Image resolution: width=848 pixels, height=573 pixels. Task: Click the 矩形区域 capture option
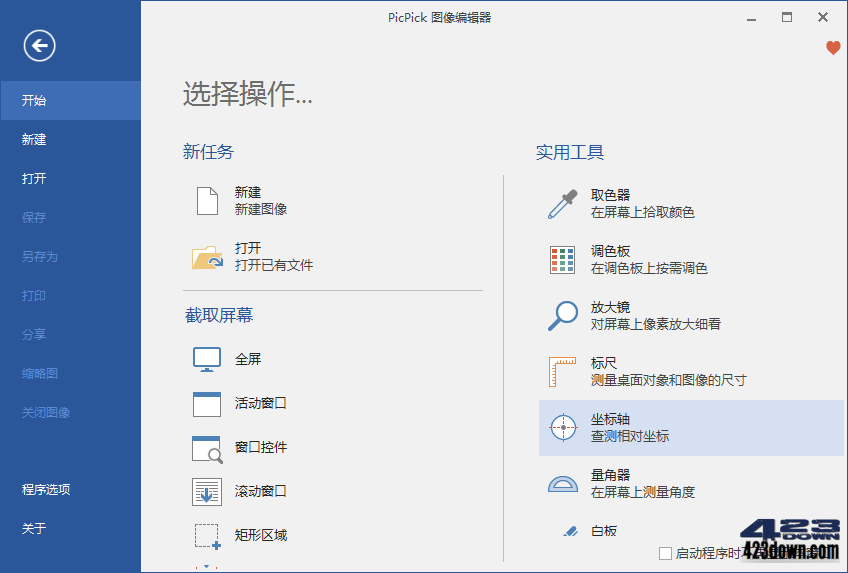click(x=260, y=535)
